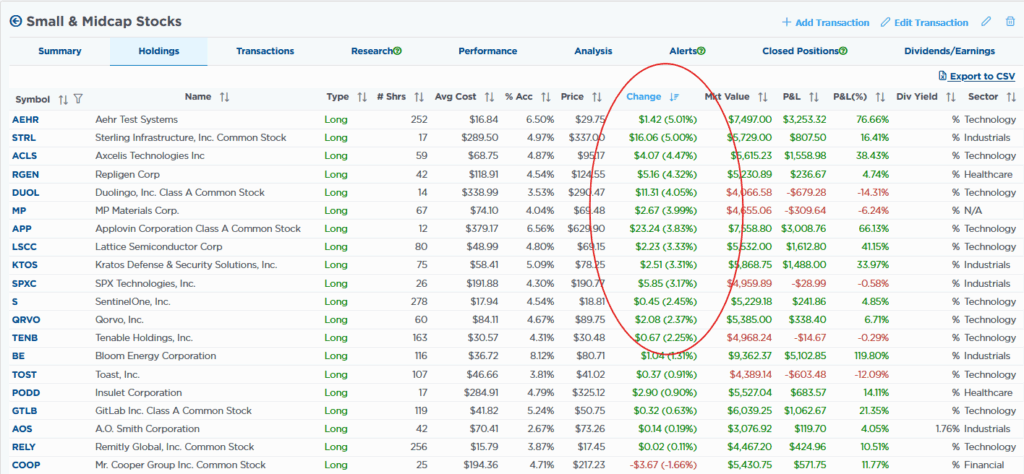Click the Add Transaction button
Image resolution: width=1024 pixels, height=474 pixels.
(825, 22)
